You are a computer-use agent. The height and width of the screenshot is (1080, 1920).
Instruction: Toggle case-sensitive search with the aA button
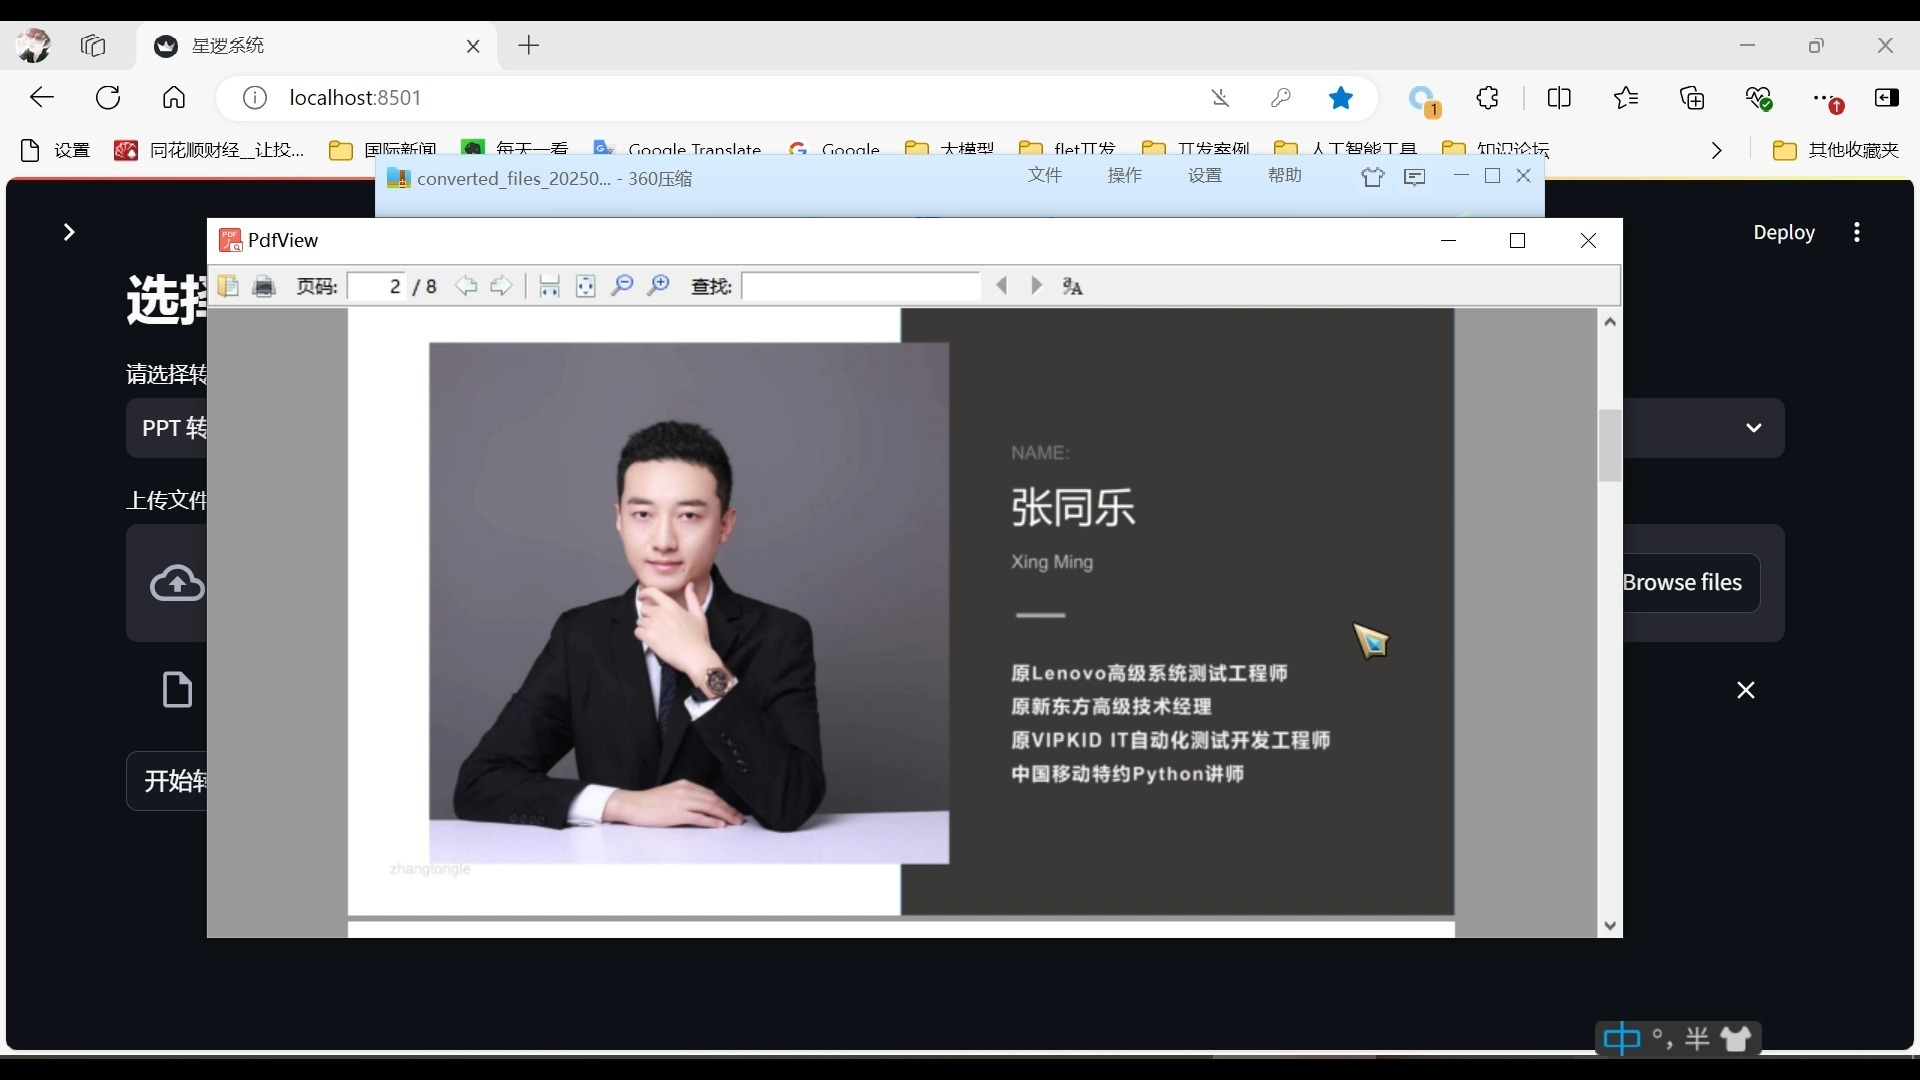point(1073,286)
